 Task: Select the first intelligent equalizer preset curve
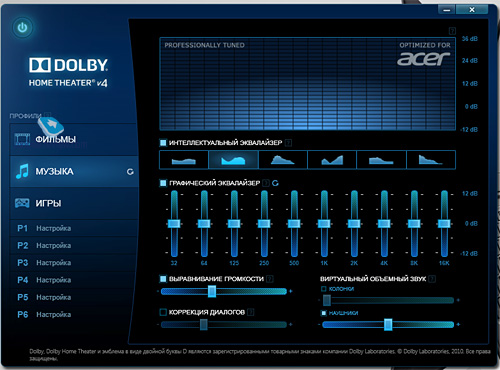pyautogui.click(x=184, y=160)
